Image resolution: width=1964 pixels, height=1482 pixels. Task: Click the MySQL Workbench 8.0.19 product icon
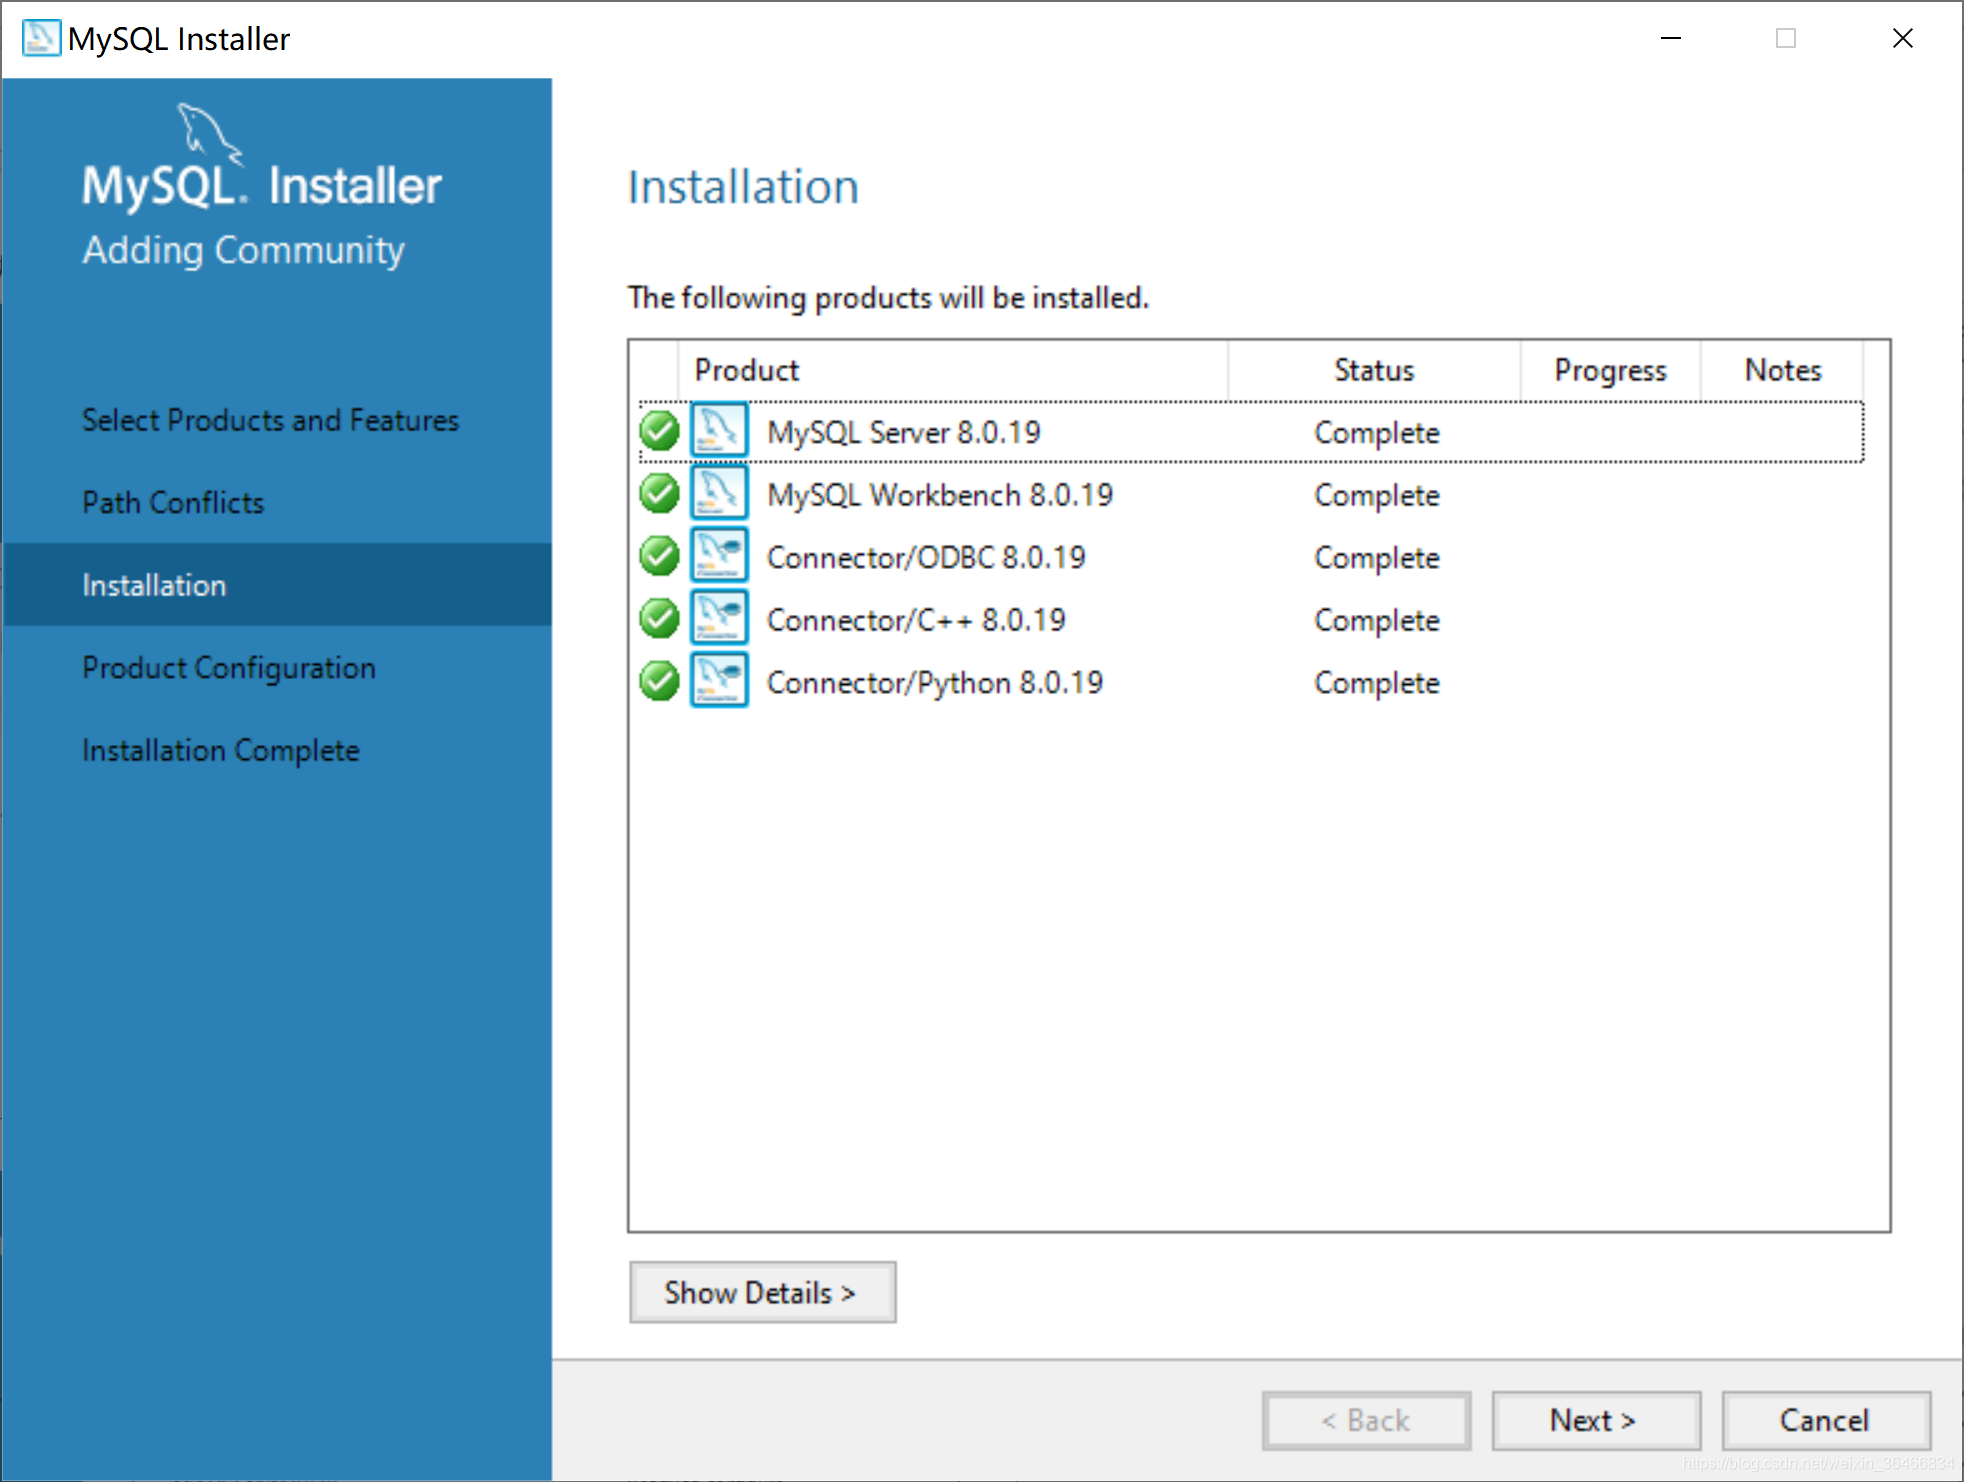(719, 495)
